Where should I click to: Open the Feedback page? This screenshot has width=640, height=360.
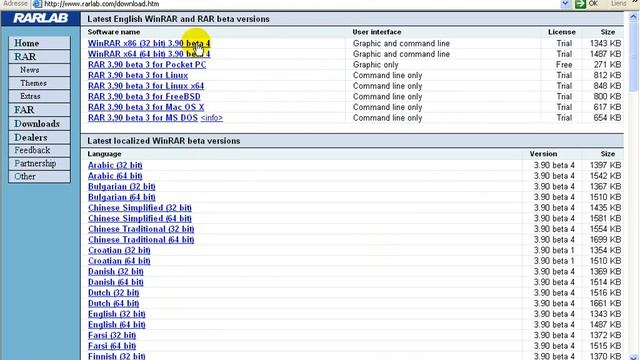point(39,150)
